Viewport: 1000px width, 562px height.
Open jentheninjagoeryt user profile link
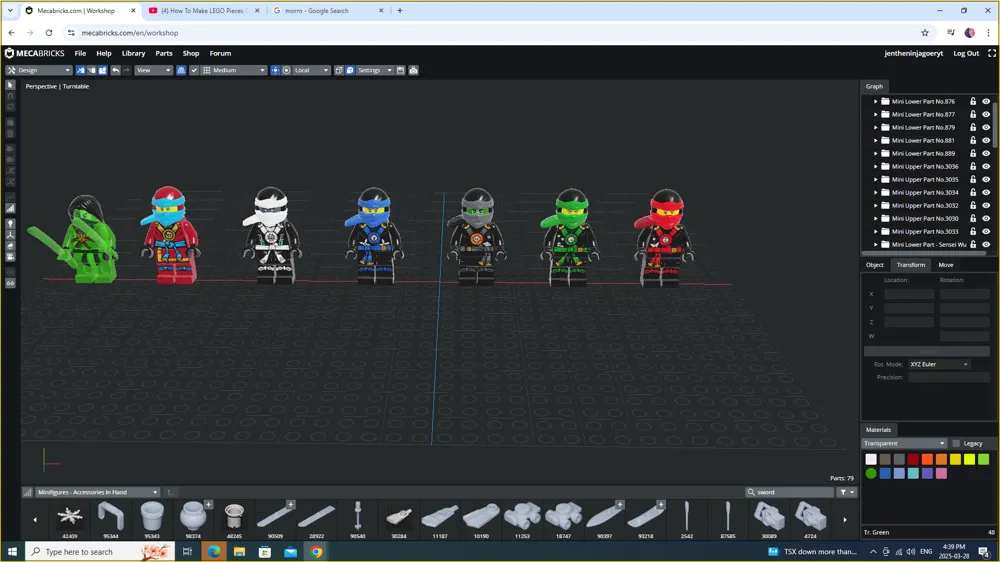(913, 54)
